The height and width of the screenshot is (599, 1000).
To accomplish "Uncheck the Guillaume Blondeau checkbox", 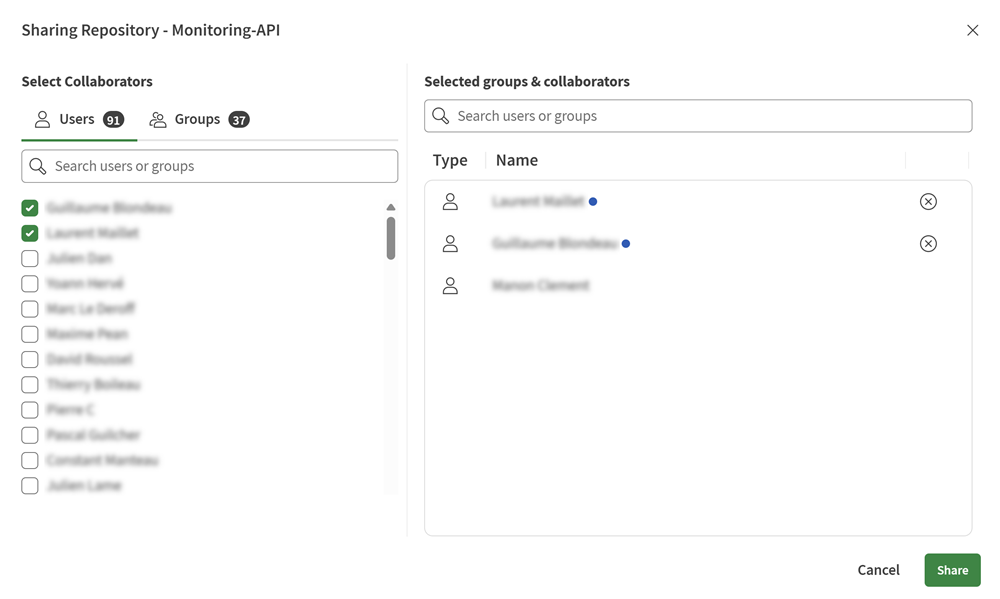I will [29, 208].
